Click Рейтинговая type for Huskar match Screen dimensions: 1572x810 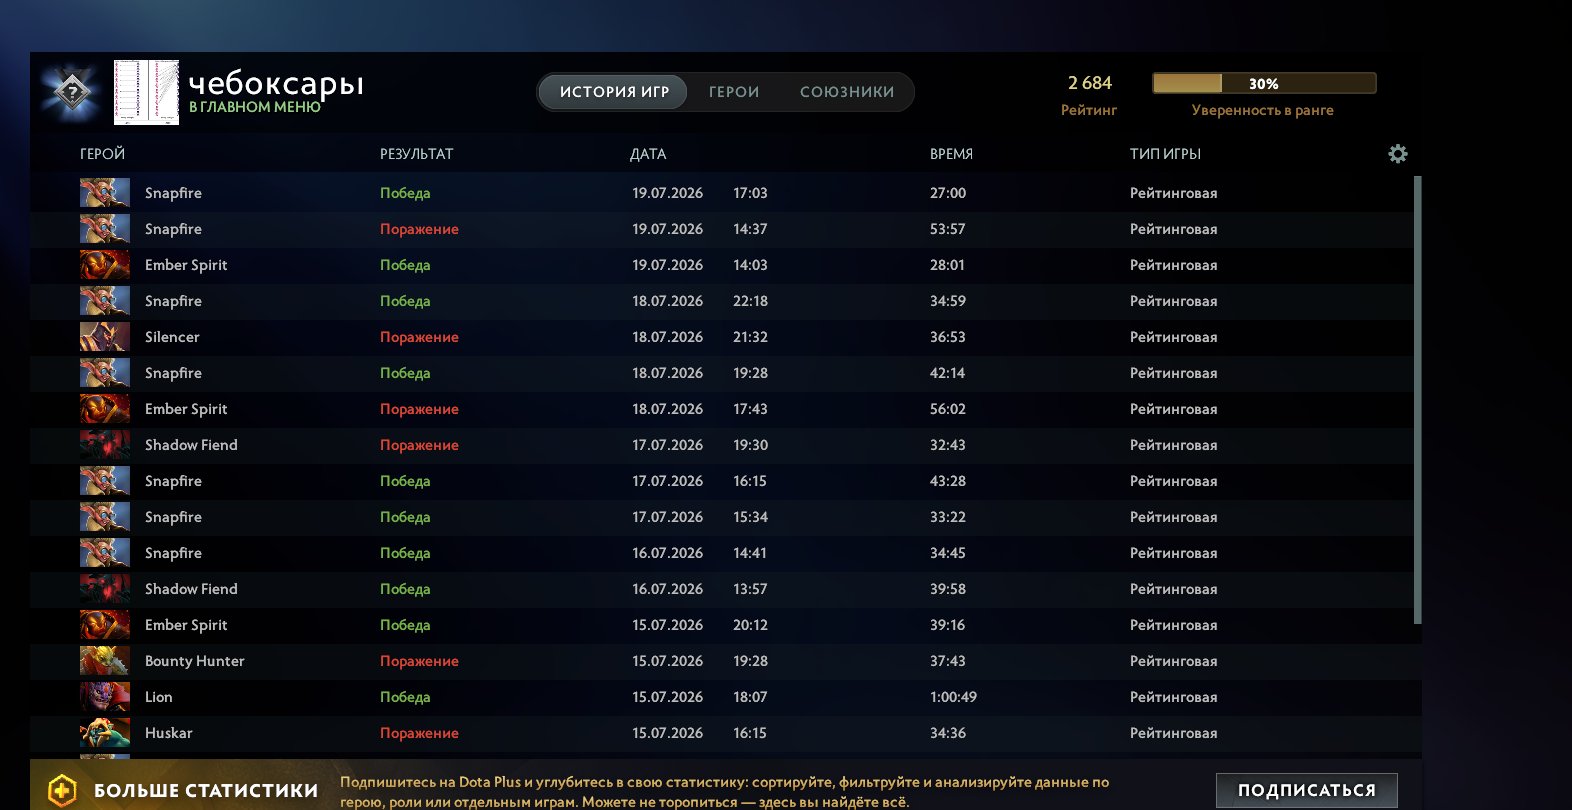tap(1173, 733)
